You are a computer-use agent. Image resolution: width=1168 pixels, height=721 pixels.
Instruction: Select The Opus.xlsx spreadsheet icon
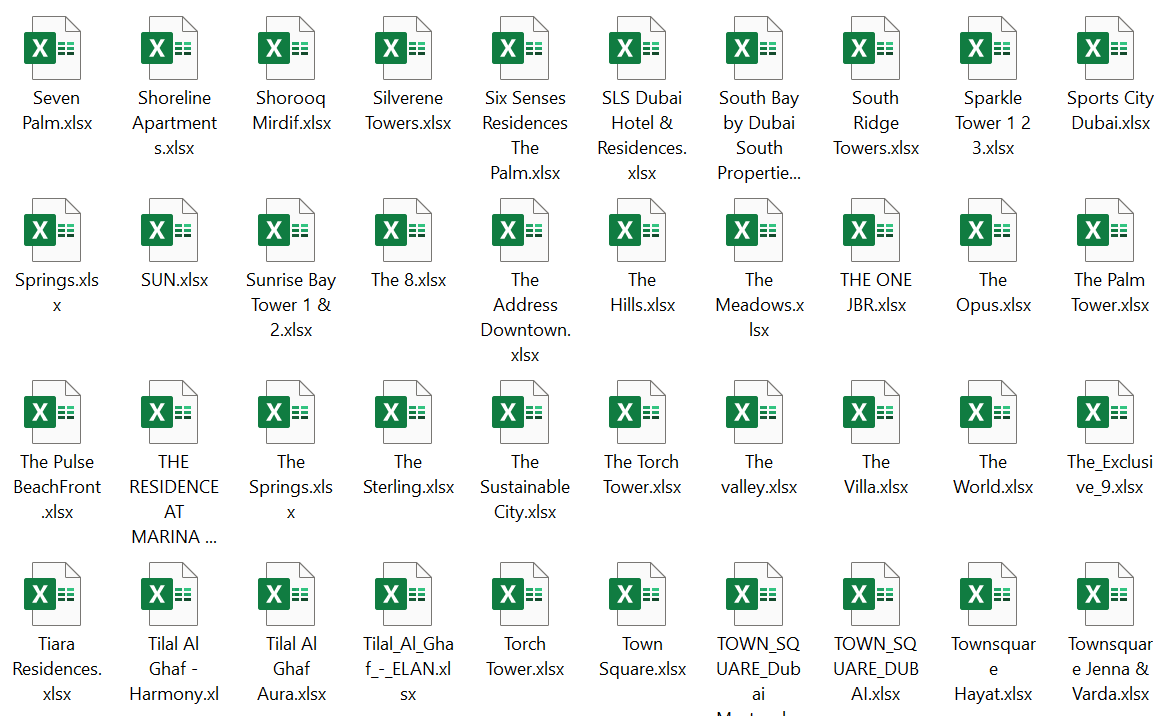[x=992, y=230]
